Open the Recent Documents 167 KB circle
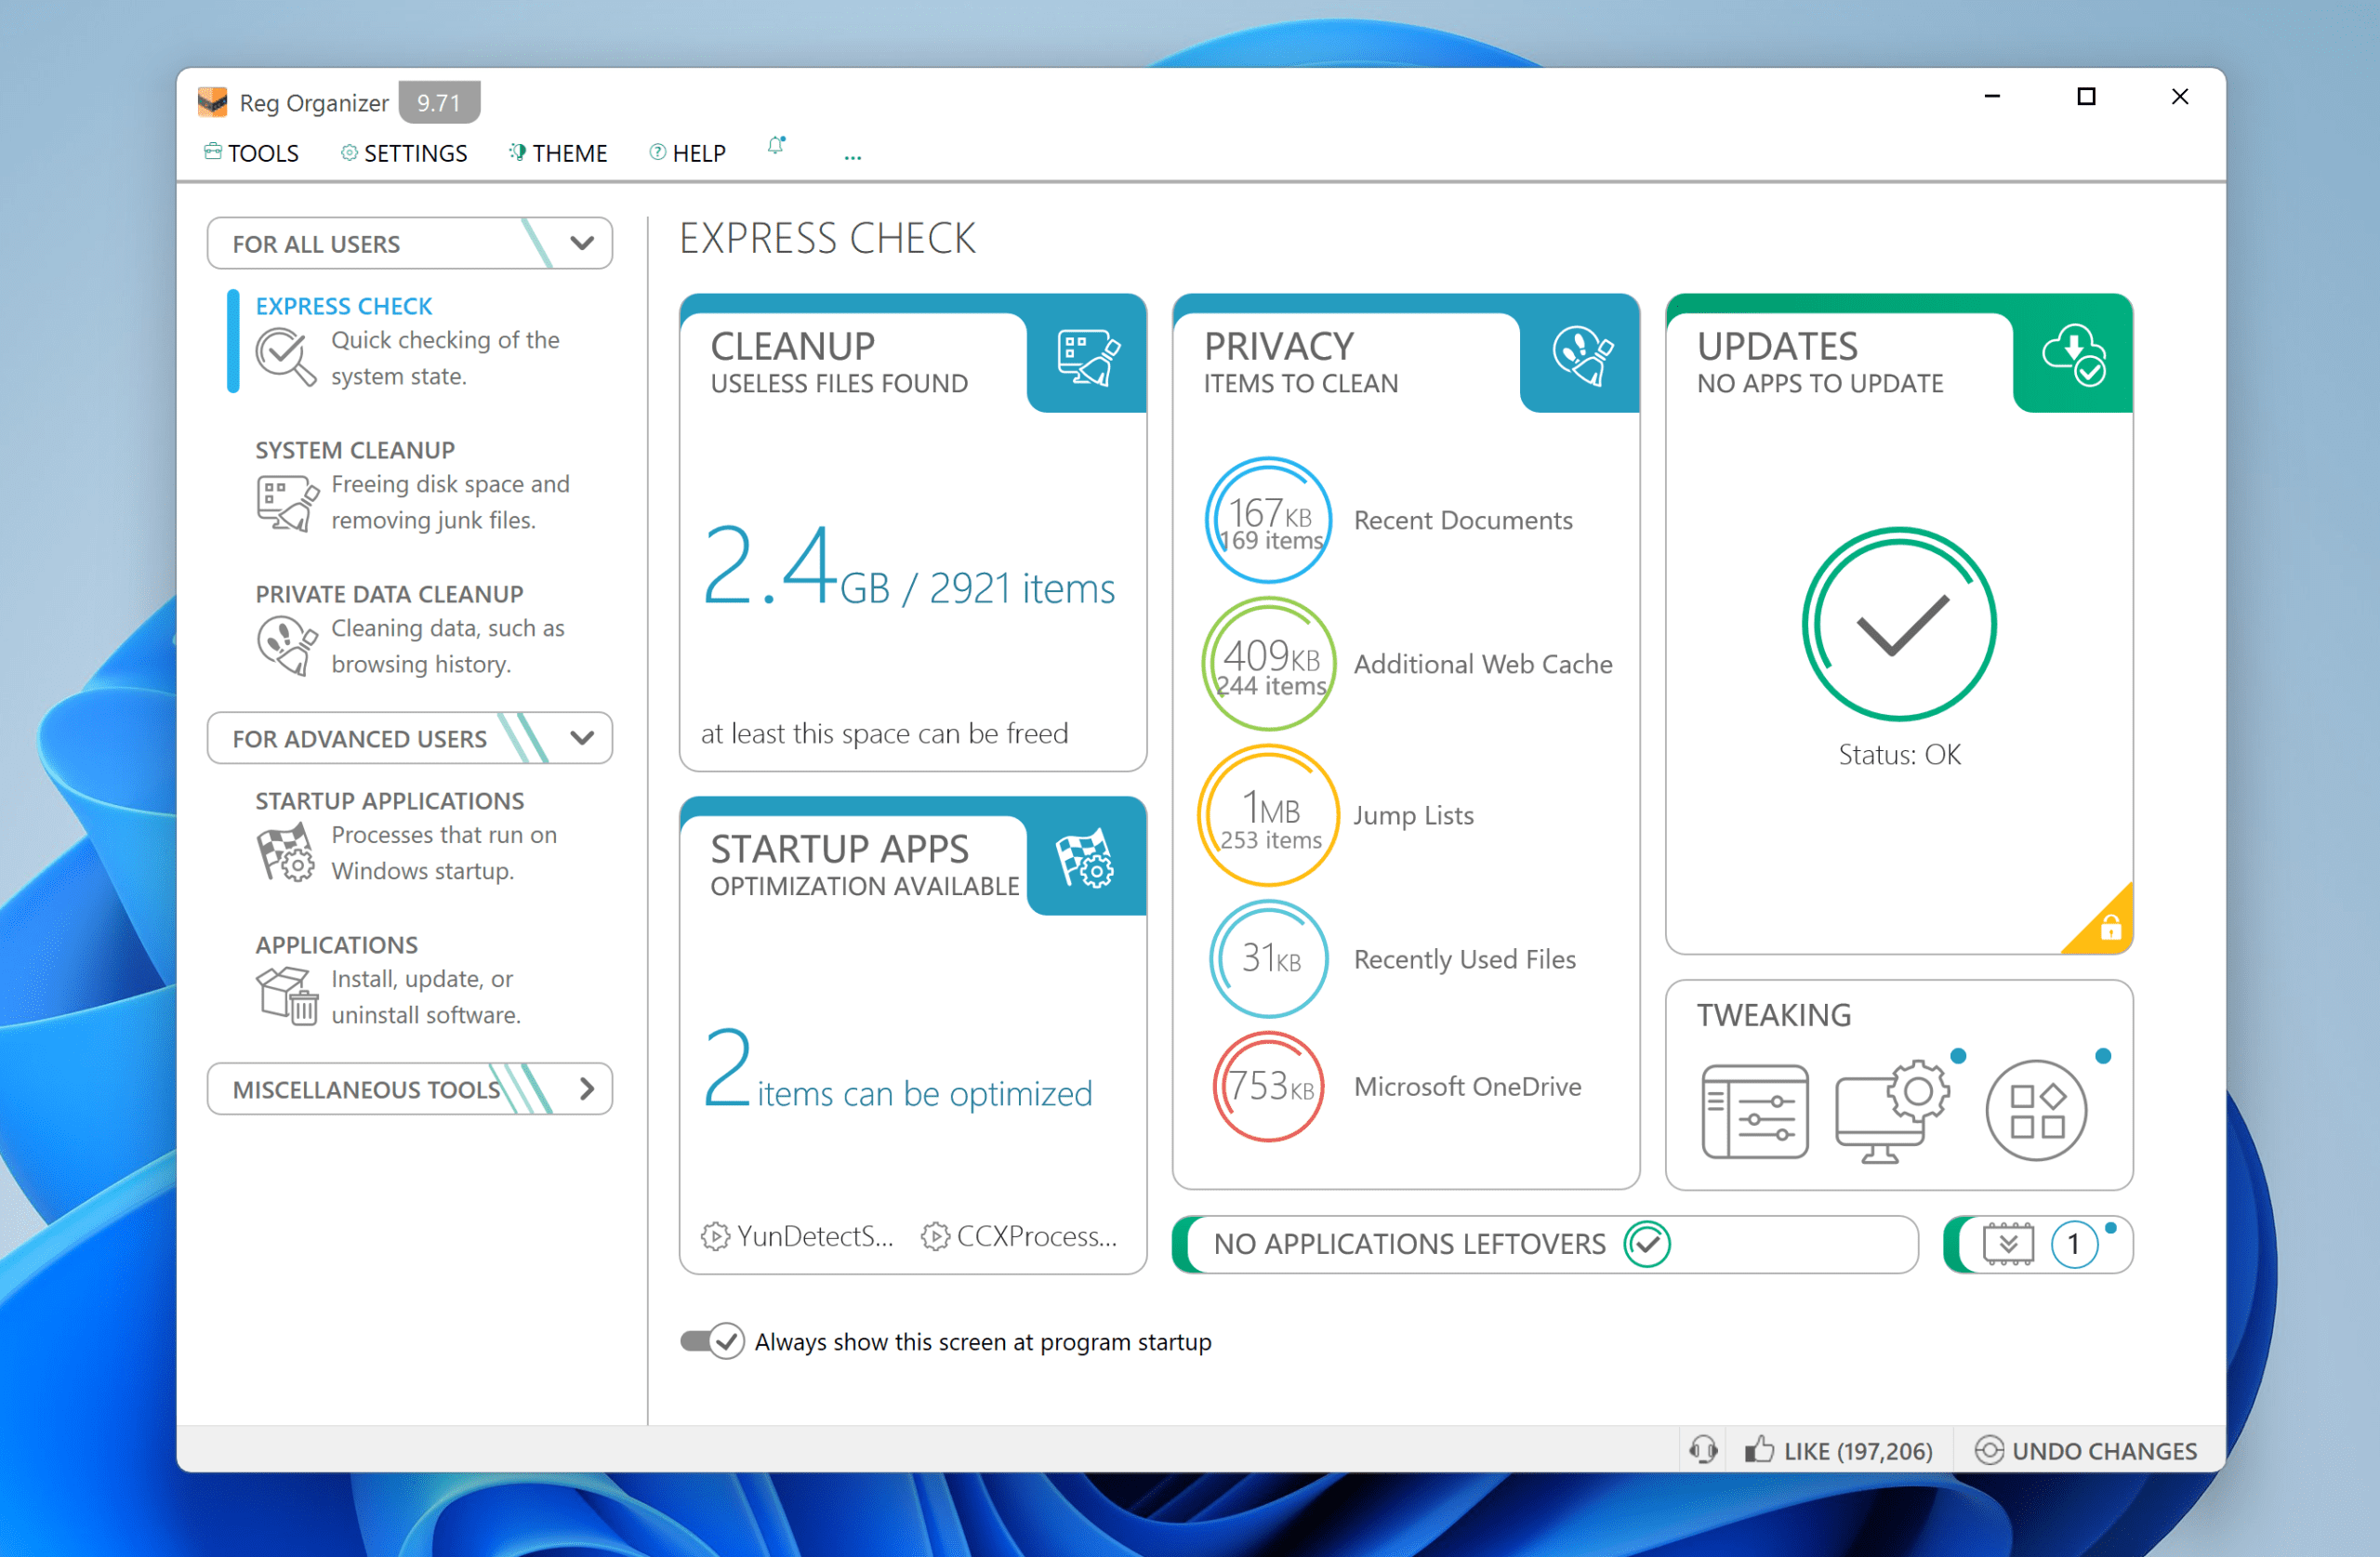This screenshot has height=1557, width=2380. click(1269, 521)
